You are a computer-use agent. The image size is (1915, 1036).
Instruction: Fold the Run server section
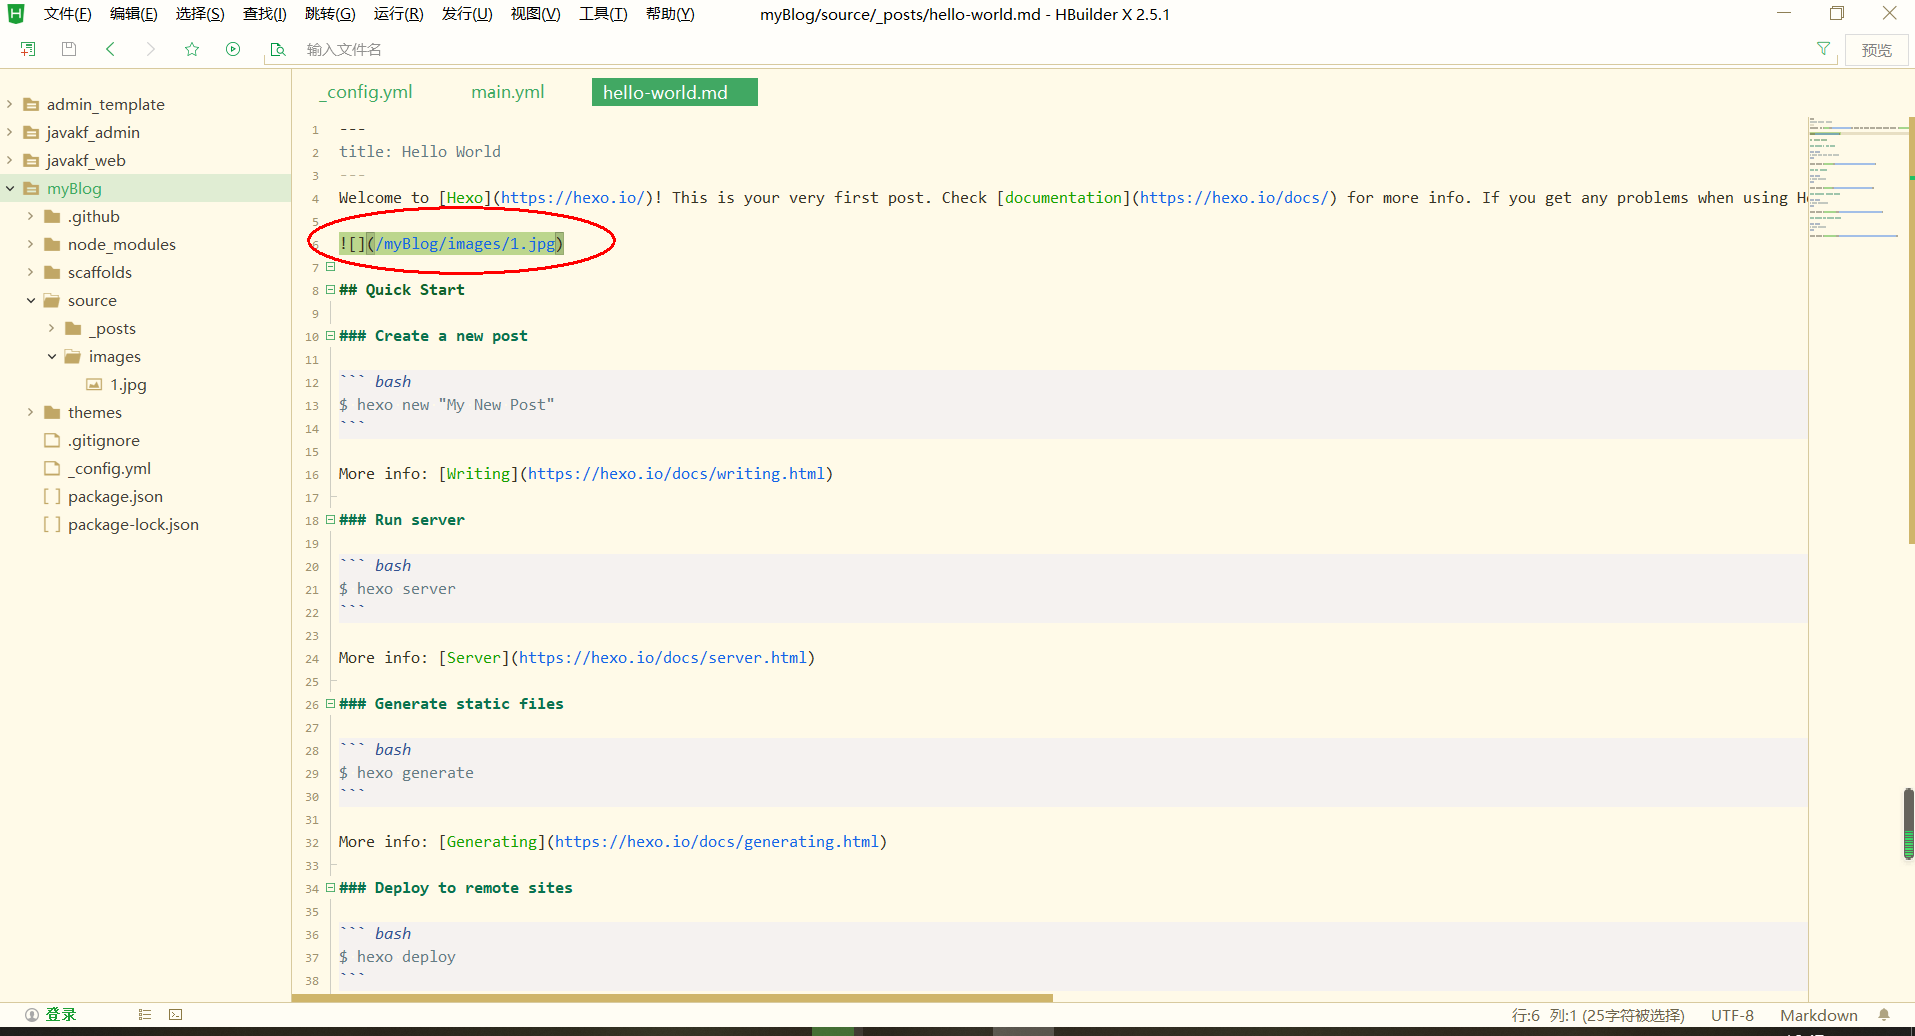330,520
